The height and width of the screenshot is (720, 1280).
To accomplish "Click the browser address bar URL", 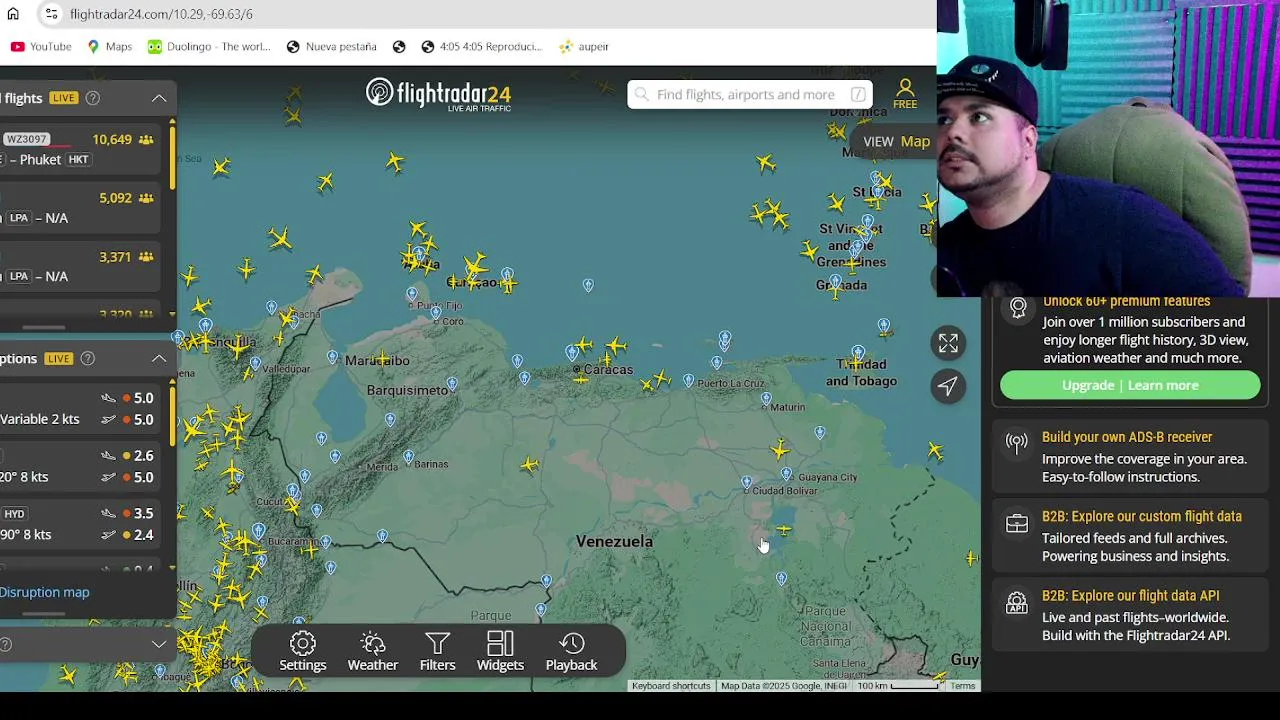I will [161, 14].
